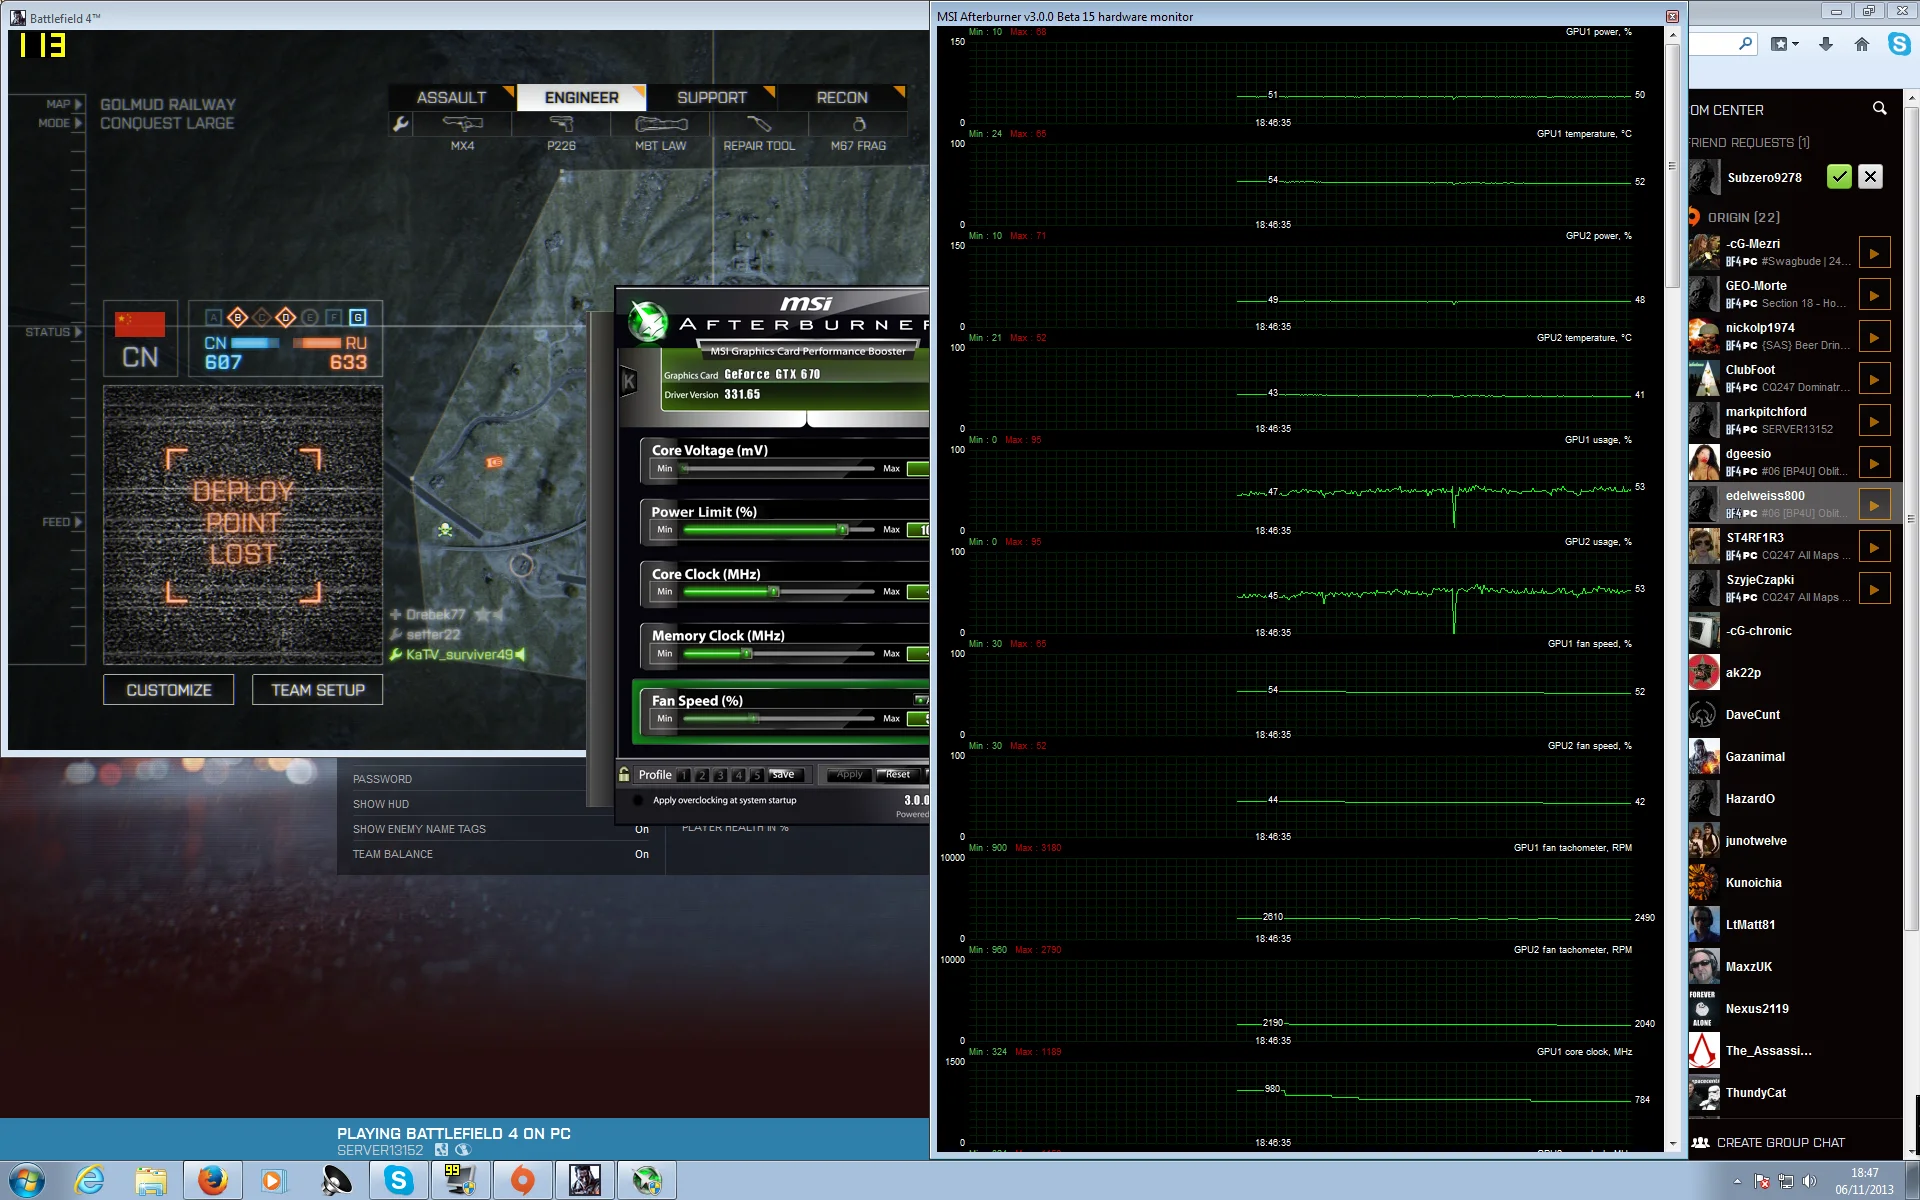Click the Afterburner Kombustor K button
This screenshot has width=1920, height=1200.
pos(629,381)
